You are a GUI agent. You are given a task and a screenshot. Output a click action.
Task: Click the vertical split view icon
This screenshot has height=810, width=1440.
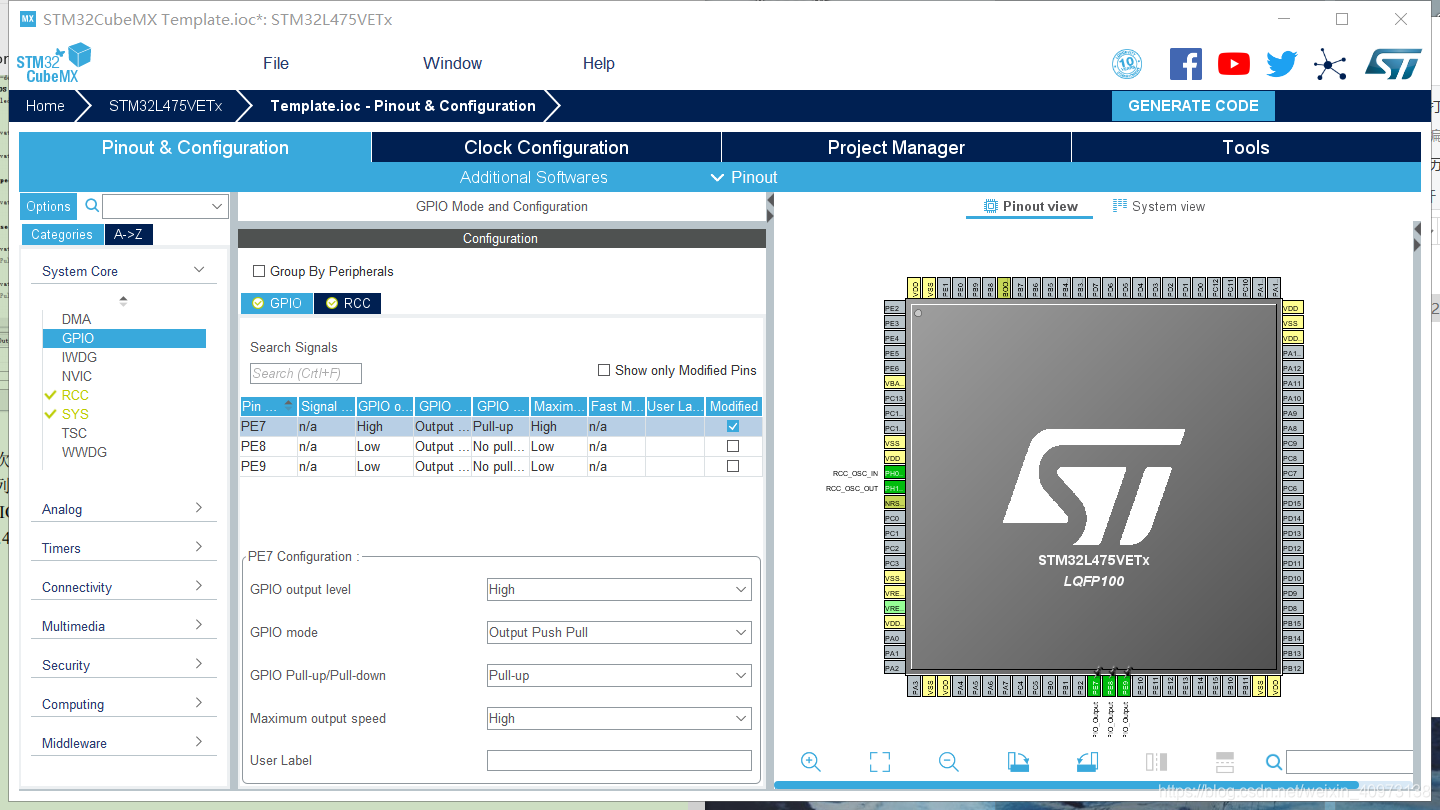(1157, 762)
